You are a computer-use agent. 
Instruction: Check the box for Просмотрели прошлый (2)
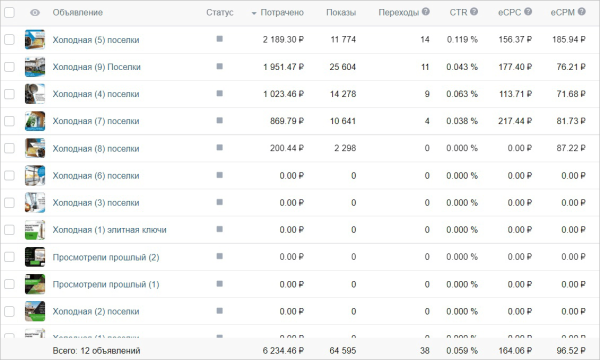coord(9,257)
